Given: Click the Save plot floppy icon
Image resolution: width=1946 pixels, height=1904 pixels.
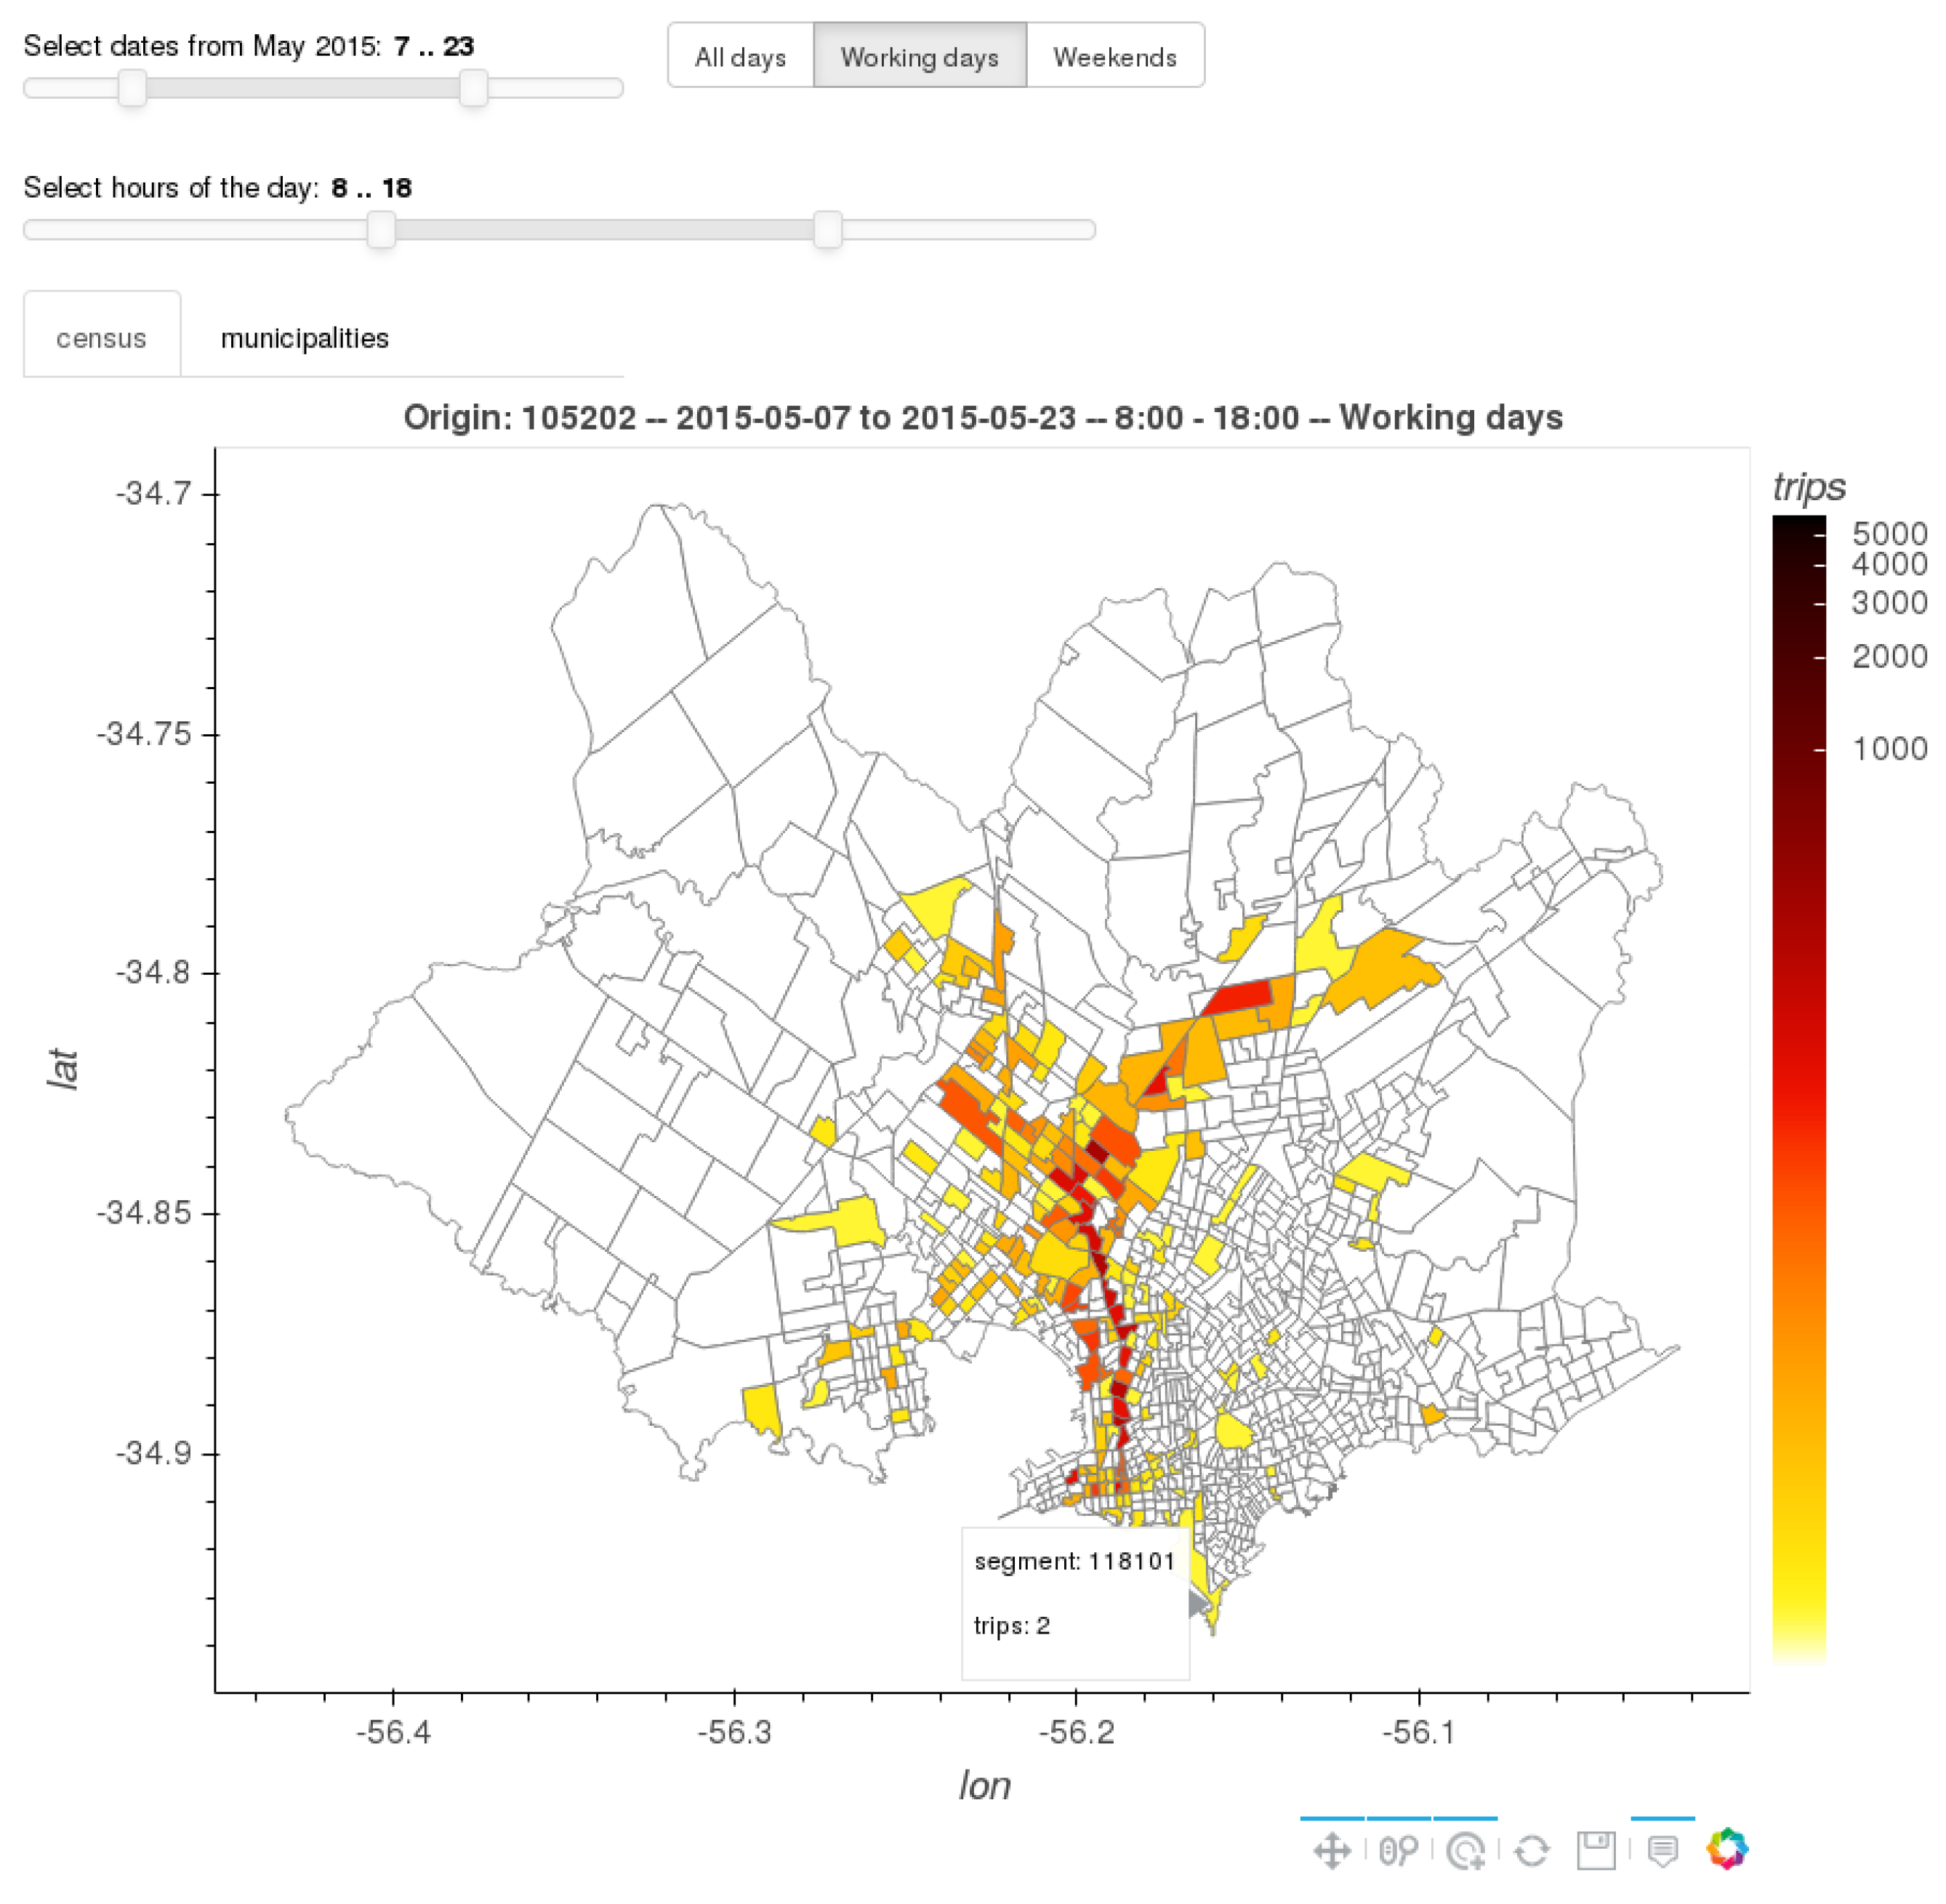Looking at the screenshot, I should 1596,1850.
